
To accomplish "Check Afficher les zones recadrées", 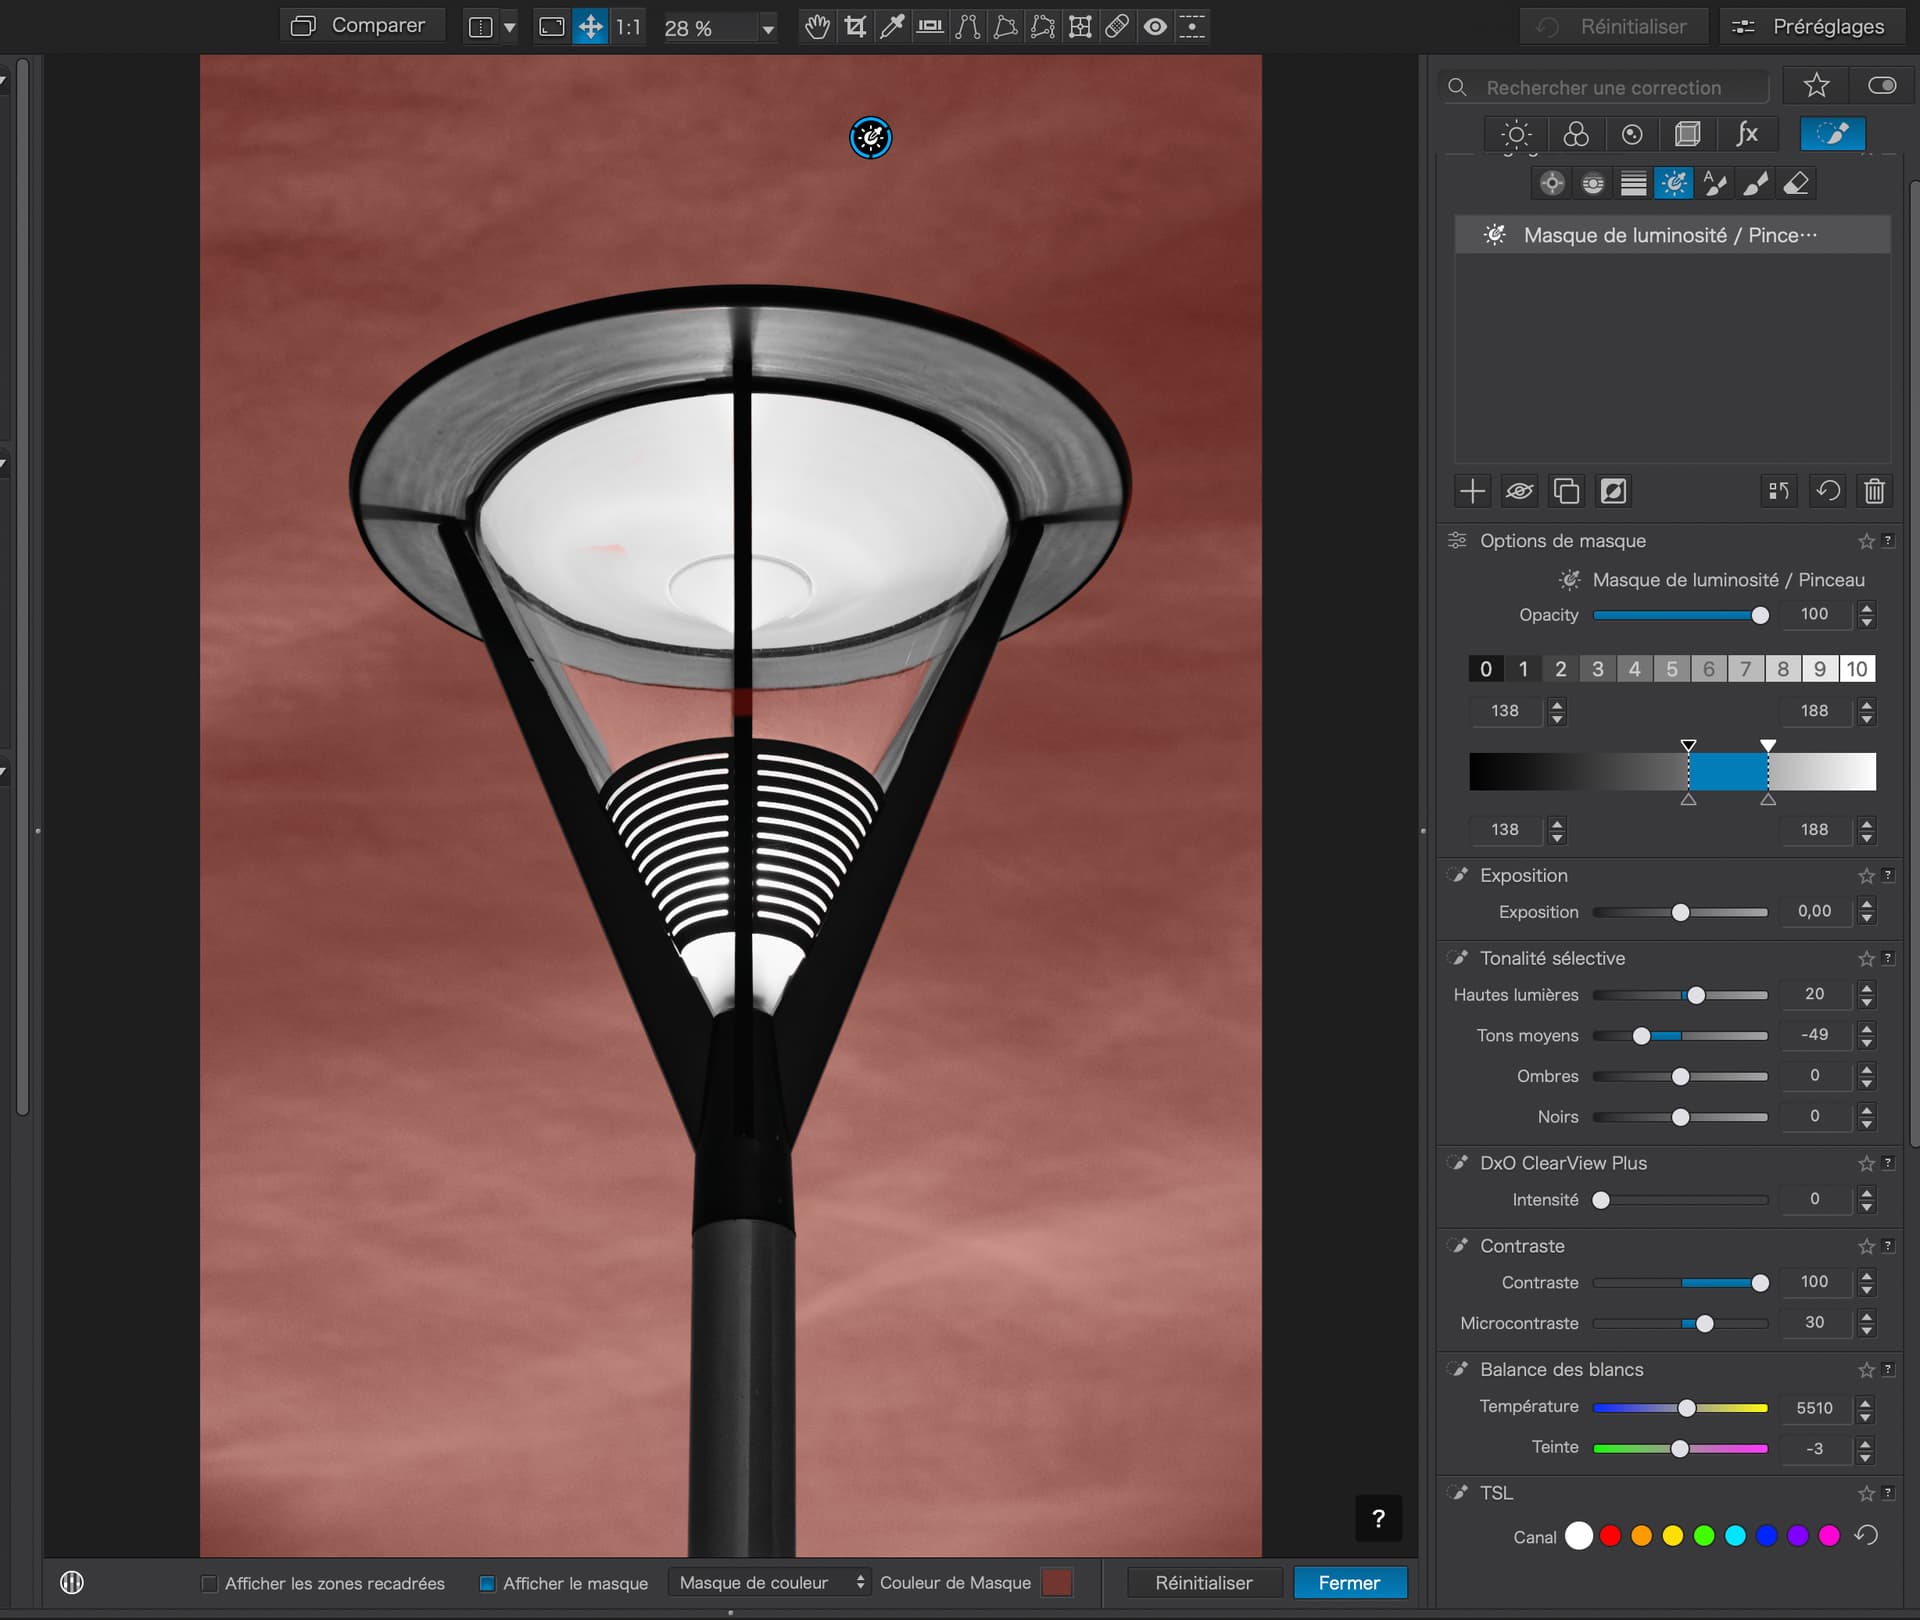I will point(209,1584).
